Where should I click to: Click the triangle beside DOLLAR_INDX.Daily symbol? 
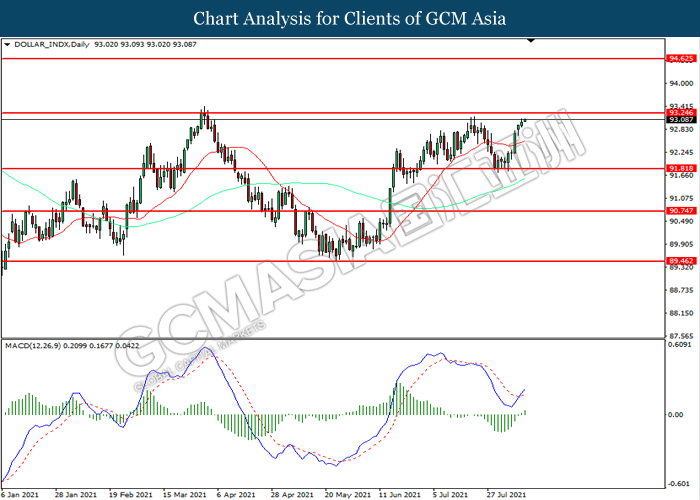(8, 45)
